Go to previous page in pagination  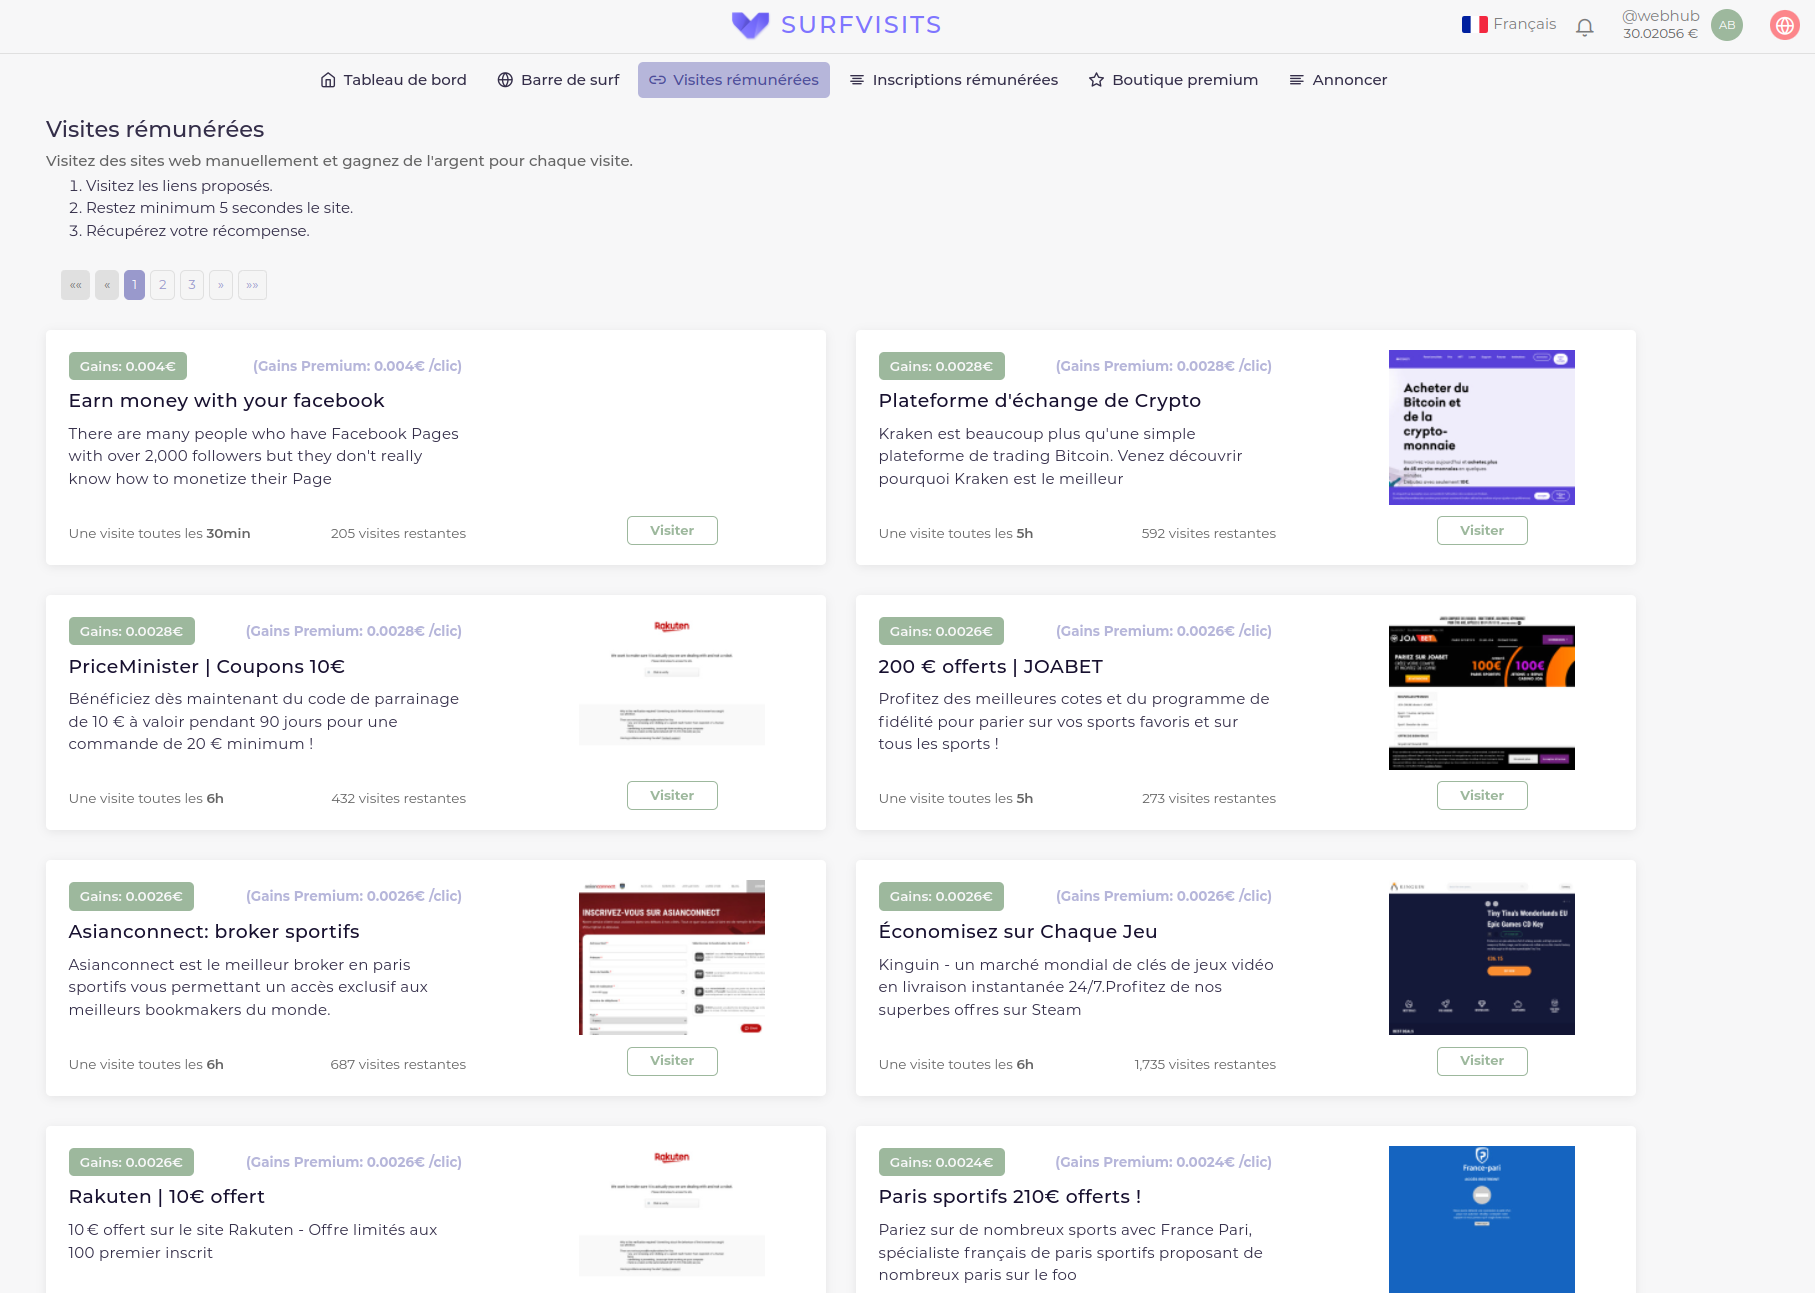[107, 285]
